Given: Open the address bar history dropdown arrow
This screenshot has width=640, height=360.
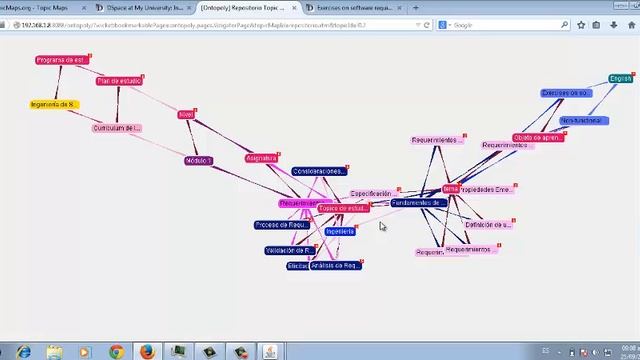Looking at the screenshot, I should coord(418,25).
